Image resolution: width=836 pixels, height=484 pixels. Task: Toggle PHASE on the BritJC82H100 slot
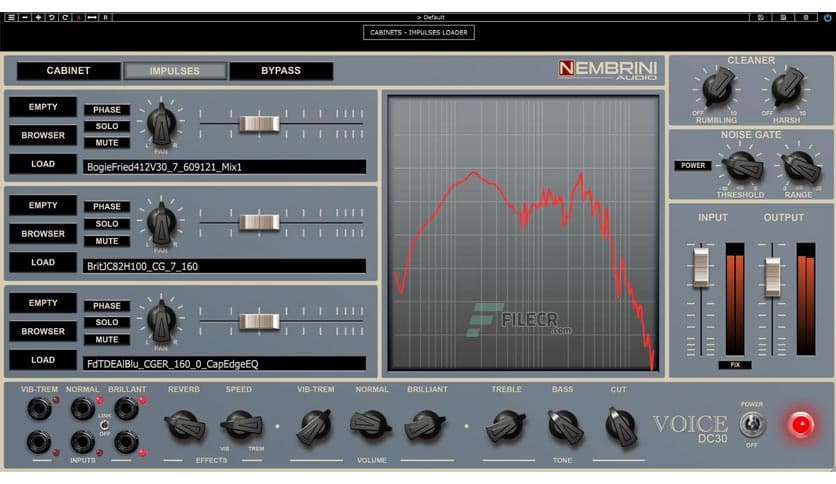tap(107, 207)
